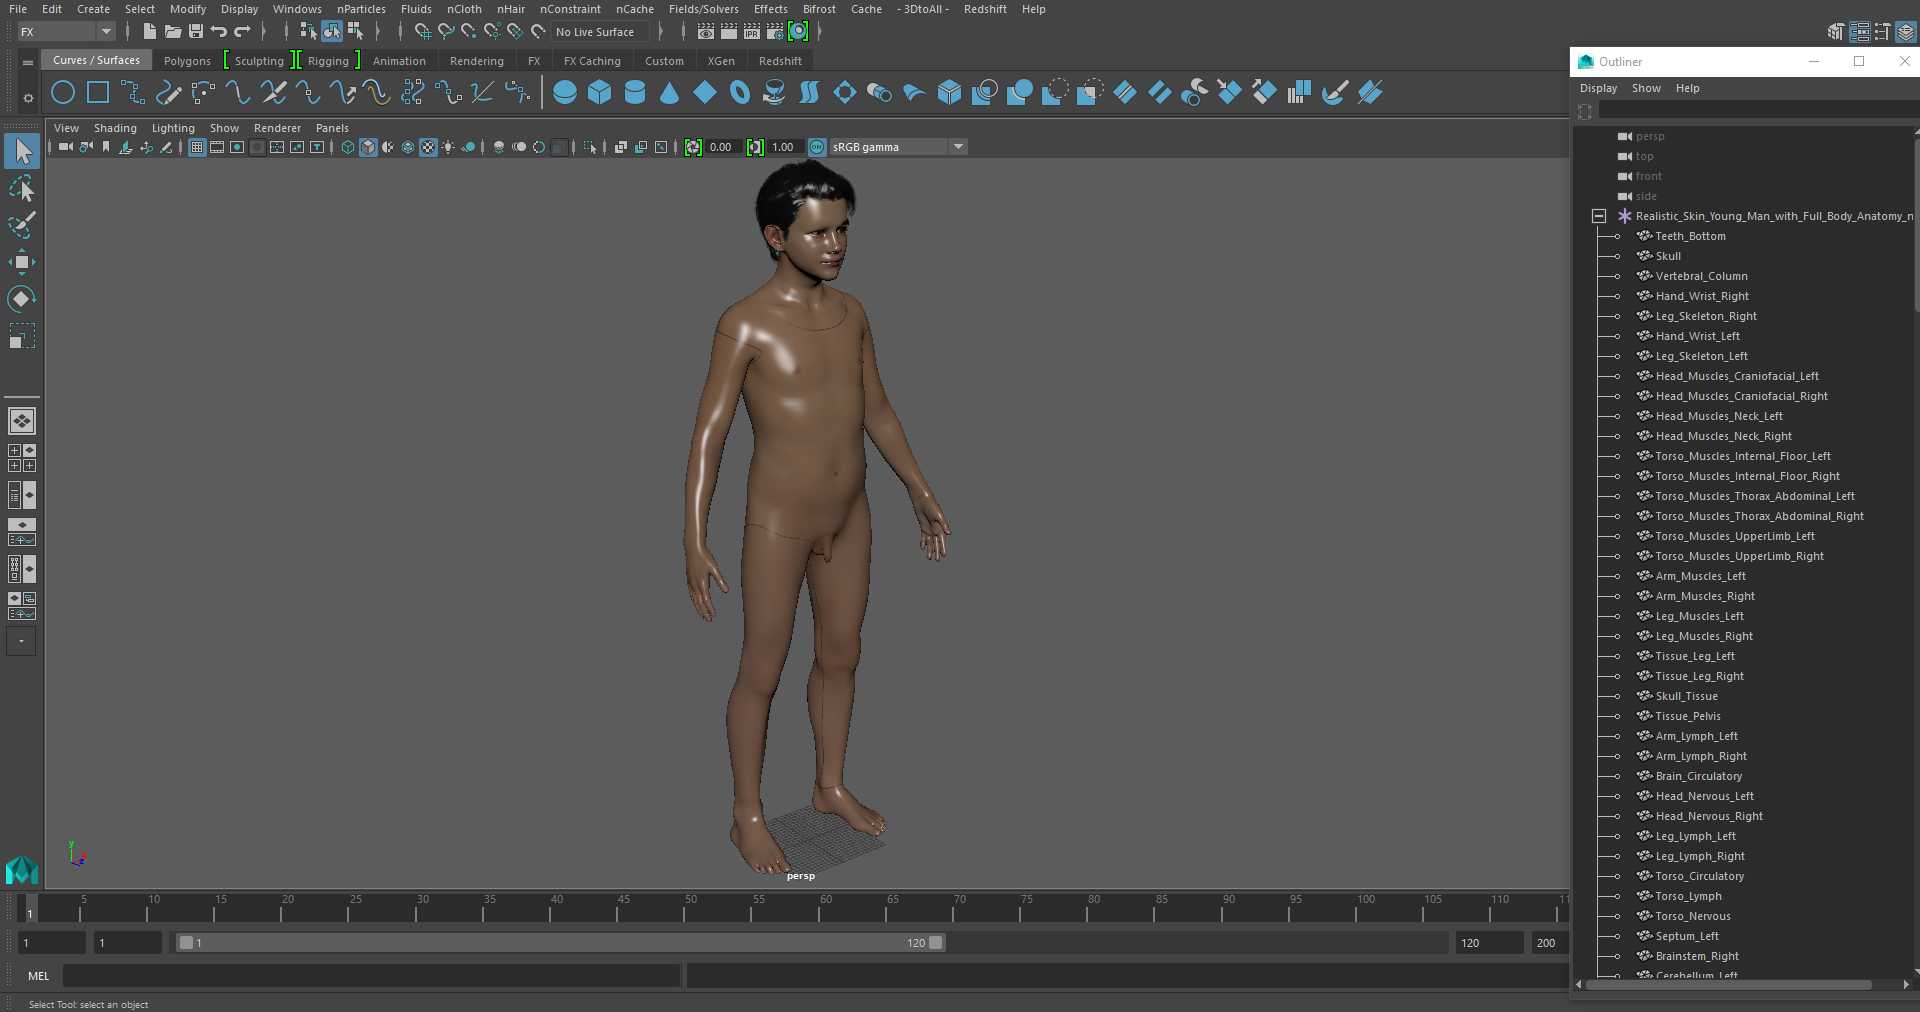
Task: Toggle the film gate display
Action: point(217,147)
